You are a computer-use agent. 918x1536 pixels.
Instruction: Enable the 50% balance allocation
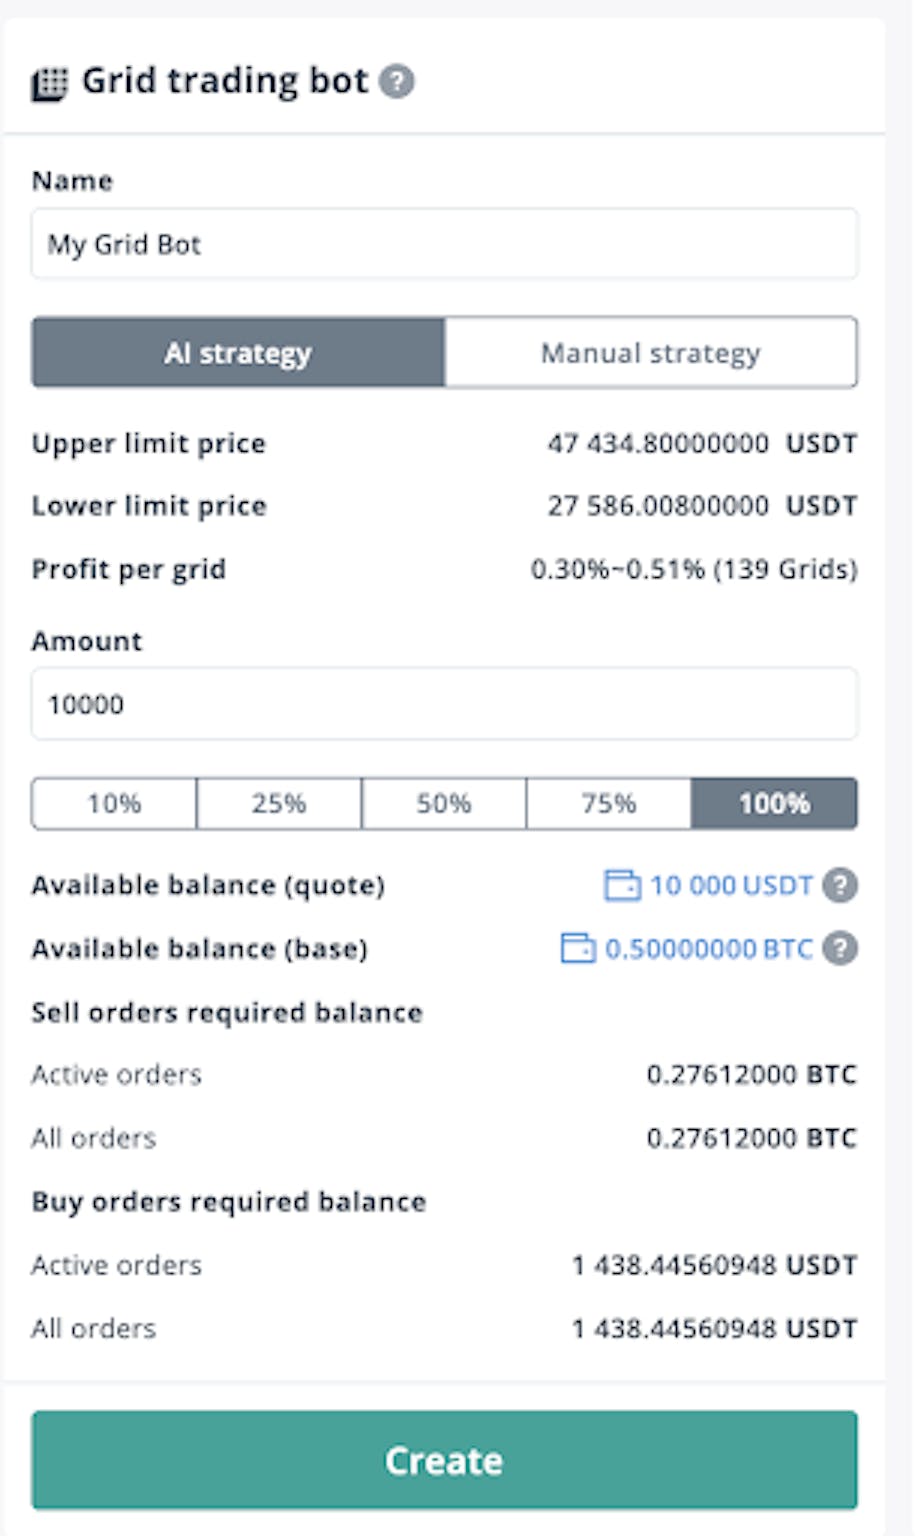(443, 803)
